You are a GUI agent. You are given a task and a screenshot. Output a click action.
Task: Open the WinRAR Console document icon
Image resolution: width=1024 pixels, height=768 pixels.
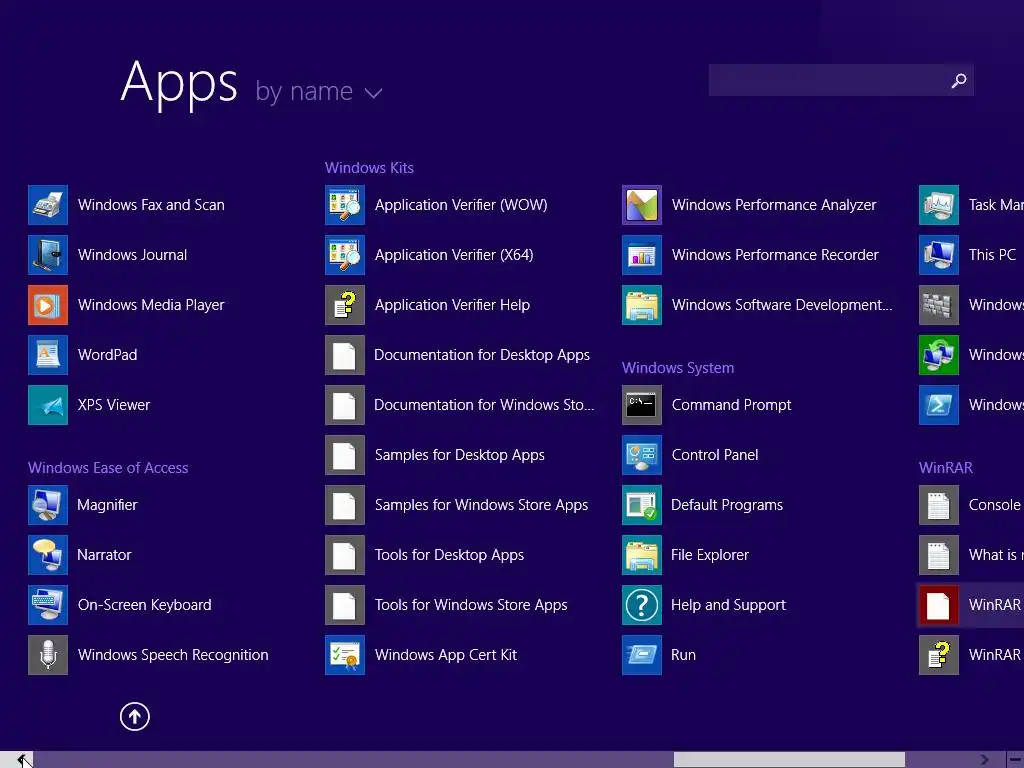point(939,505)
